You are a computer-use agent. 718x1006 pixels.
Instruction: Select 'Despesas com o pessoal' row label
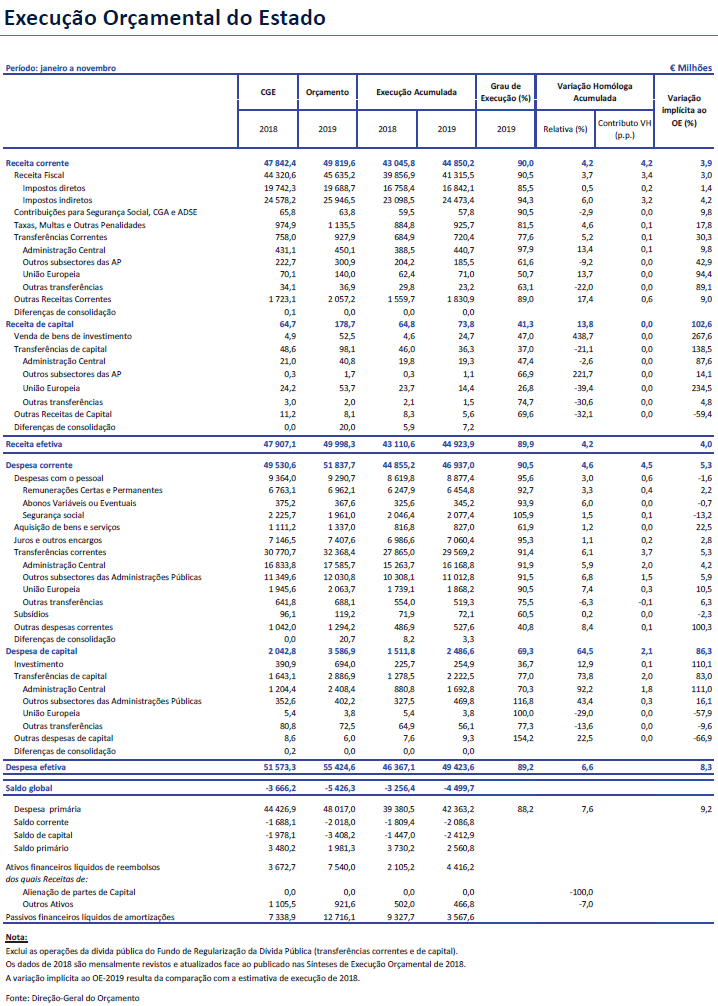(58, 478)
